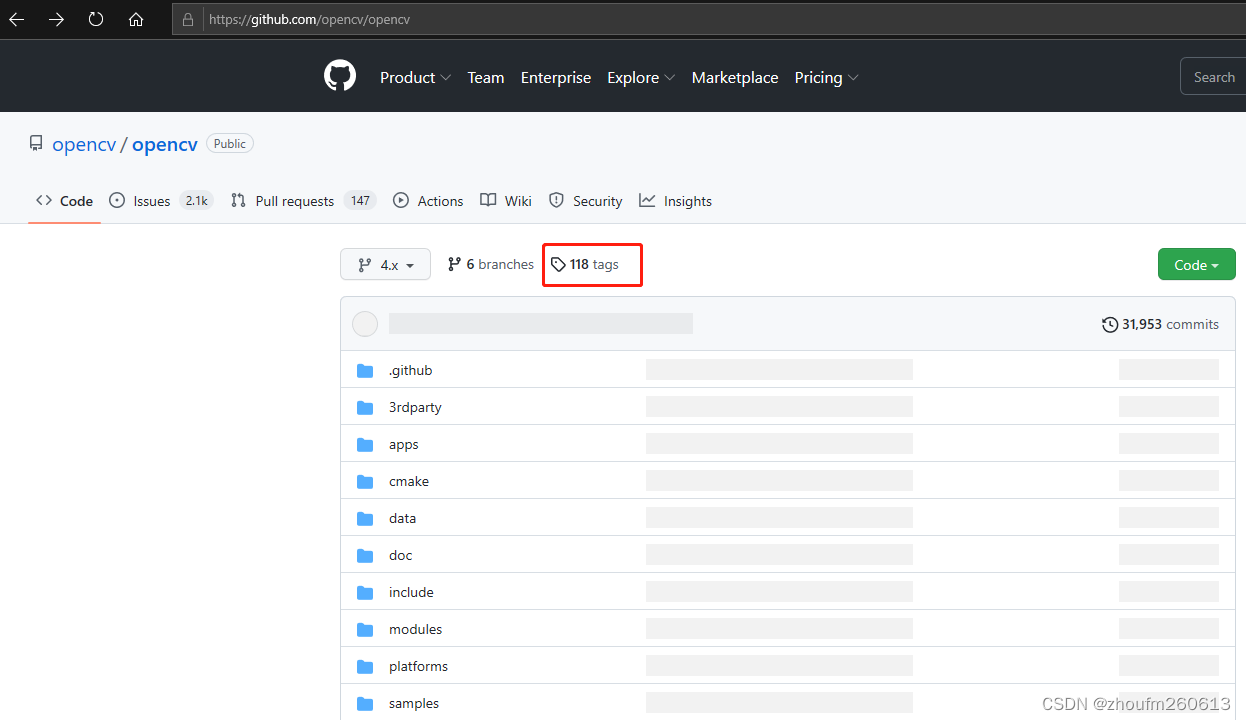
Task: Click the include folder icon
Action: click(x=365, y=593)
